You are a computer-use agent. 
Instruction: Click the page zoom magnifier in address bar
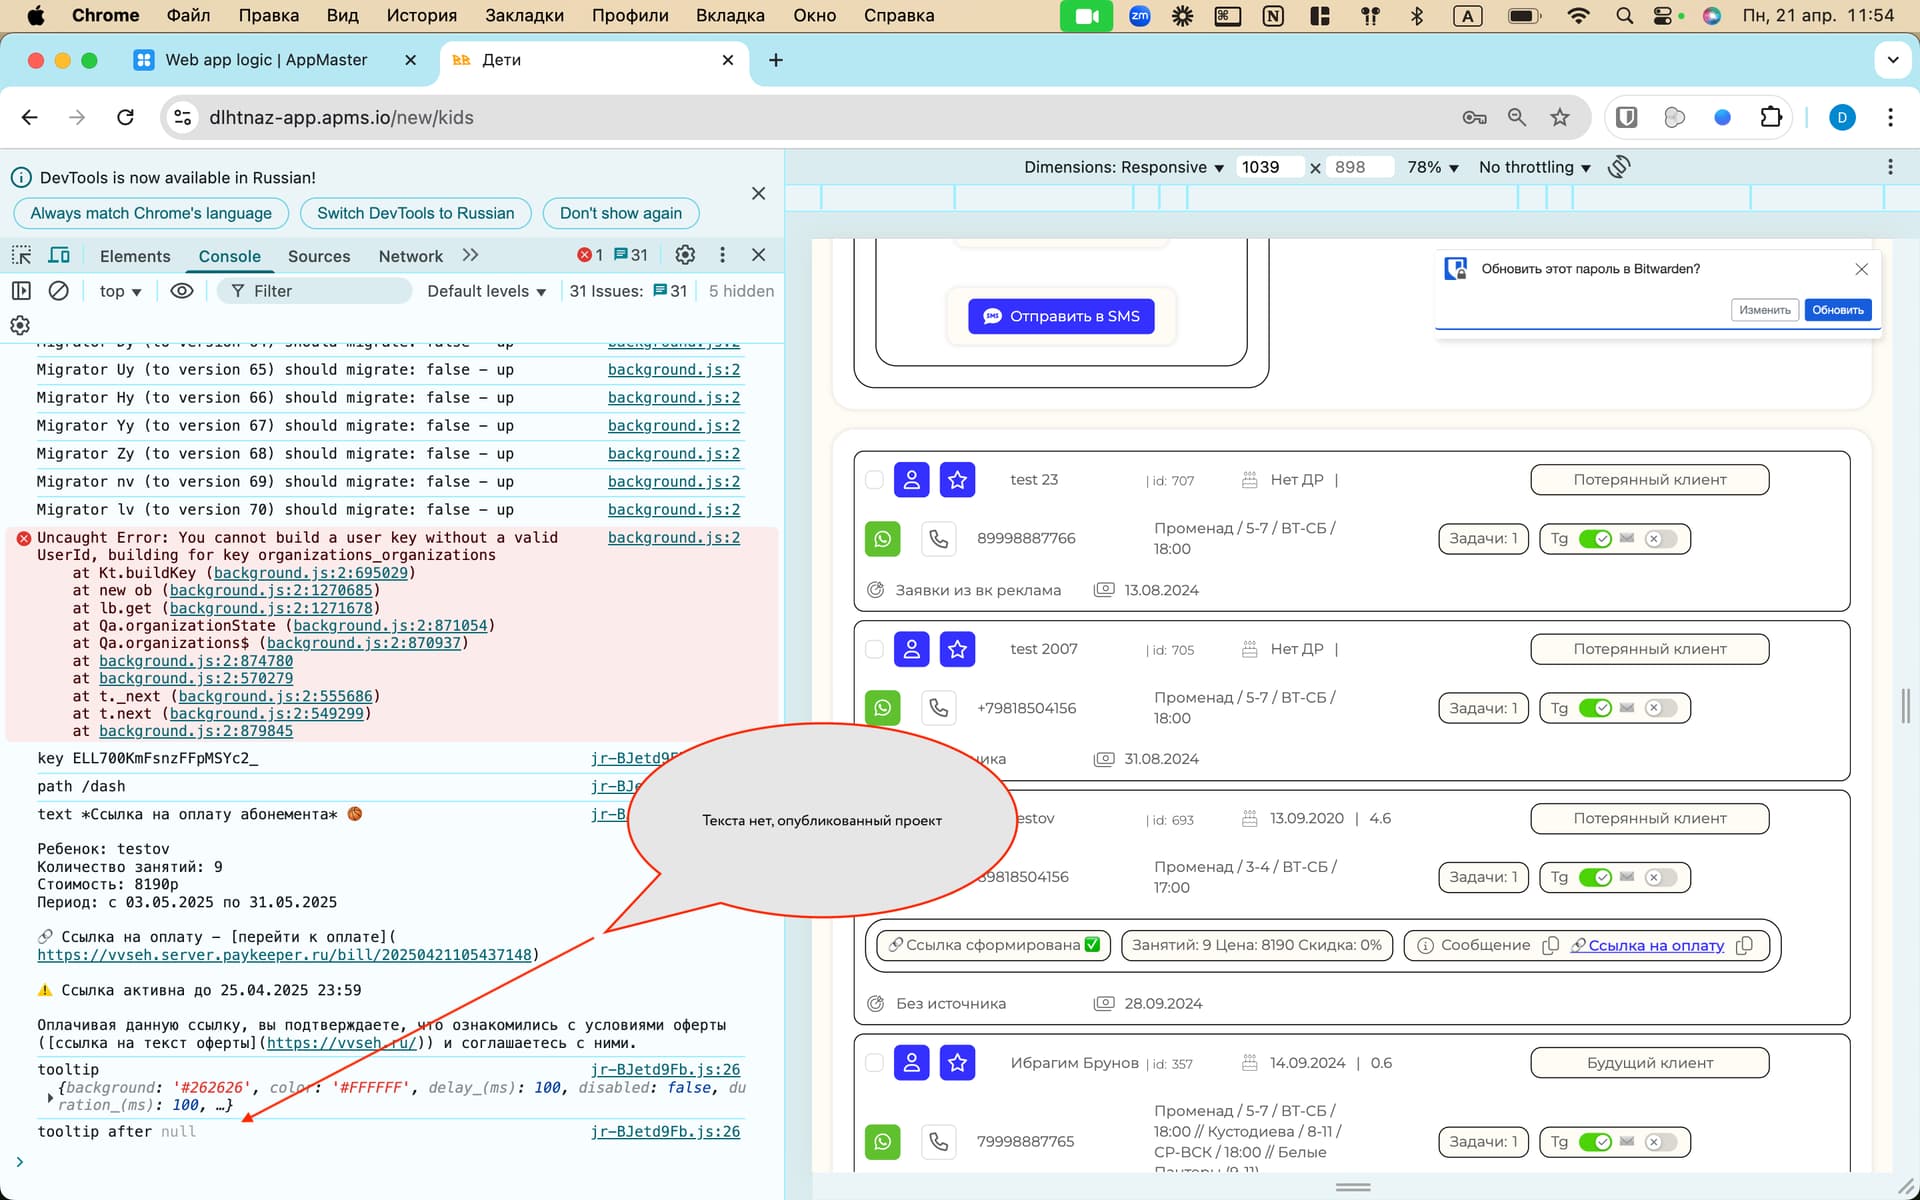[1517, 117]
